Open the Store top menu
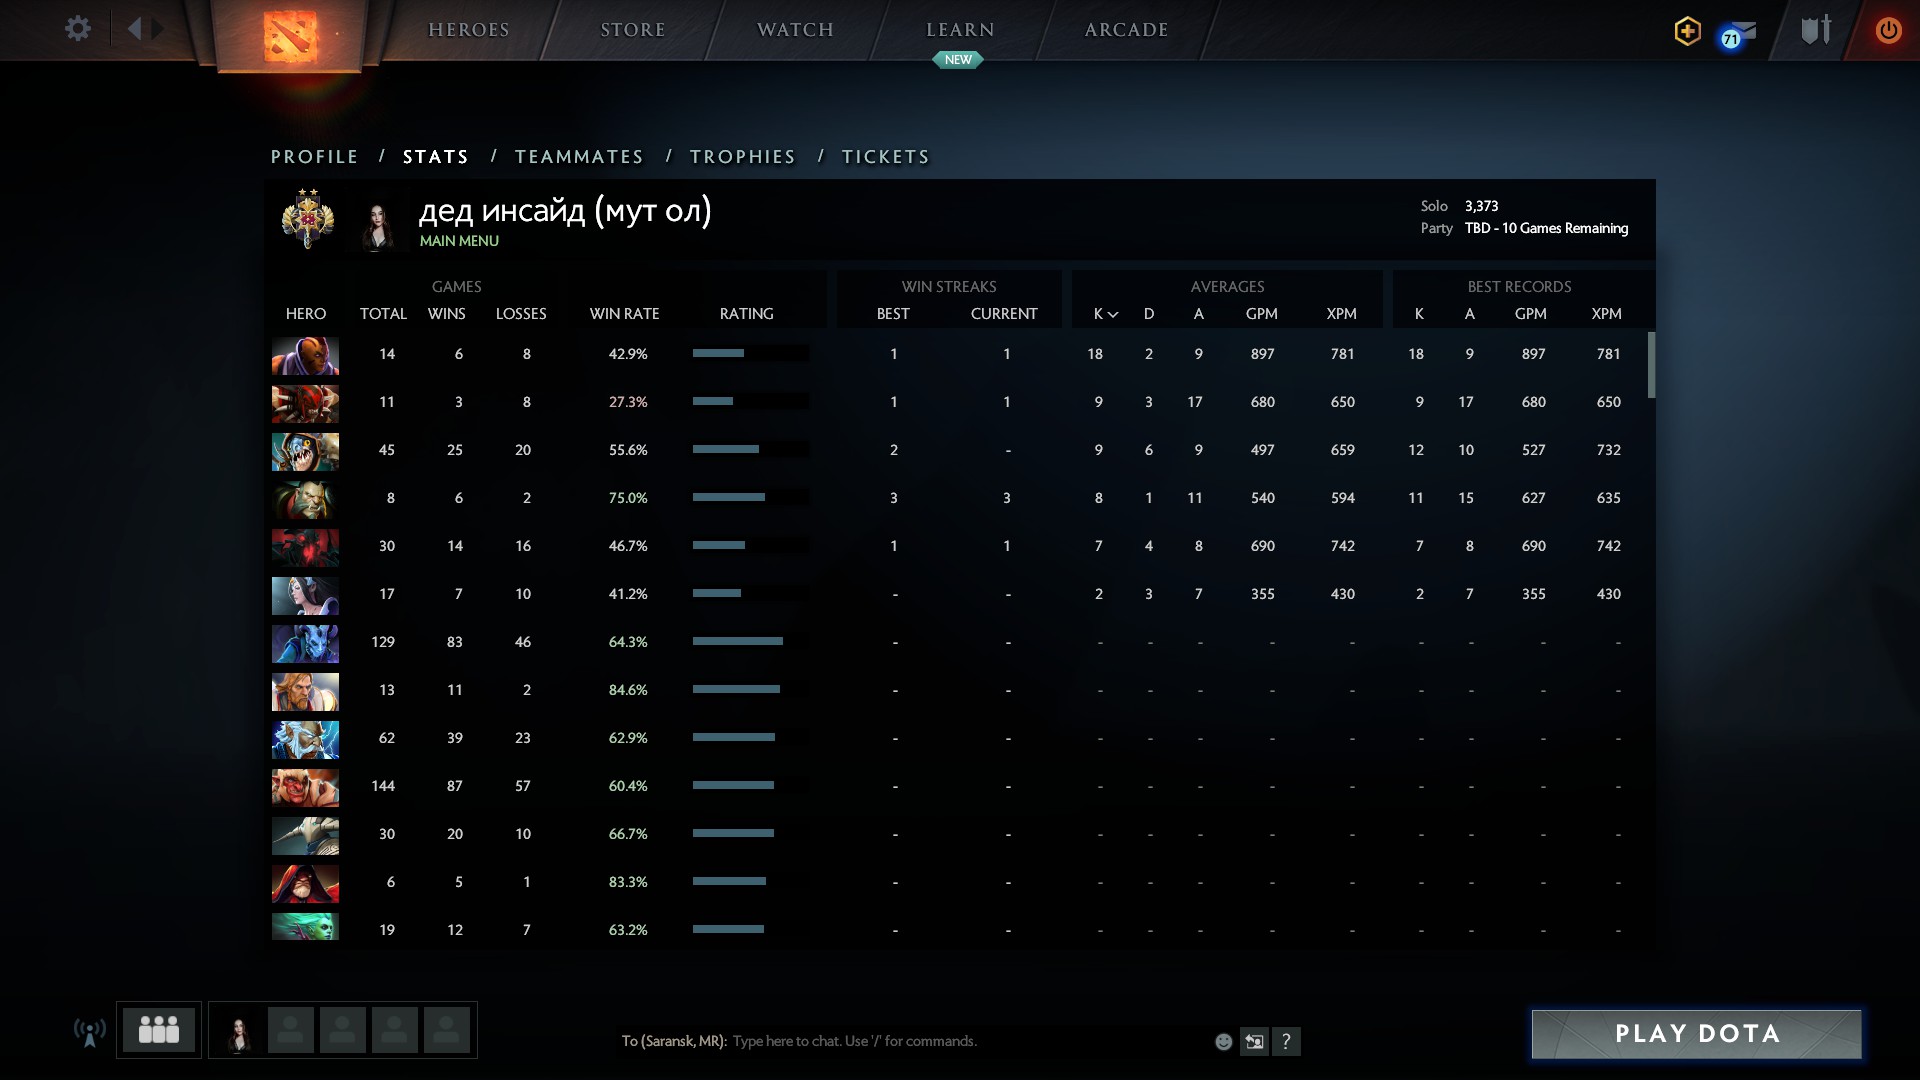The height and width of the screenshot is (1080, 1920). (x=632, y=30)
